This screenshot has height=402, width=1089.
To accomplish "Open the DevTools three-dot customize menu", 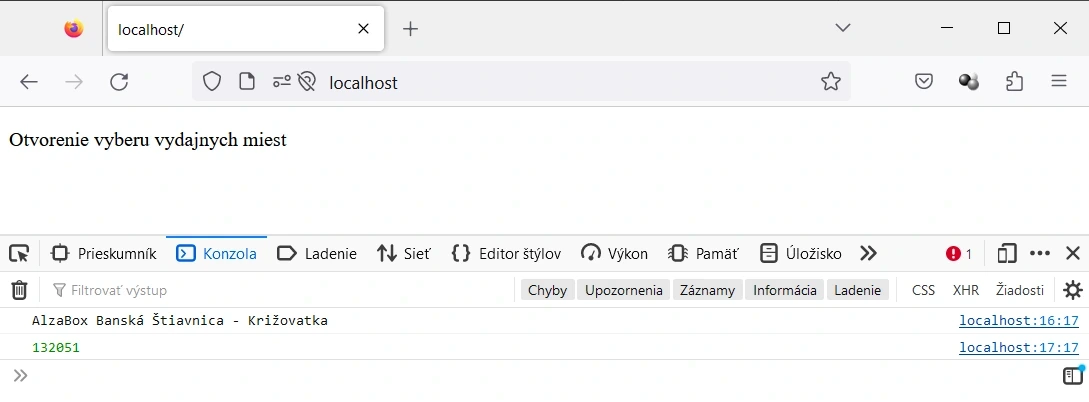I will coord(1040,253).
